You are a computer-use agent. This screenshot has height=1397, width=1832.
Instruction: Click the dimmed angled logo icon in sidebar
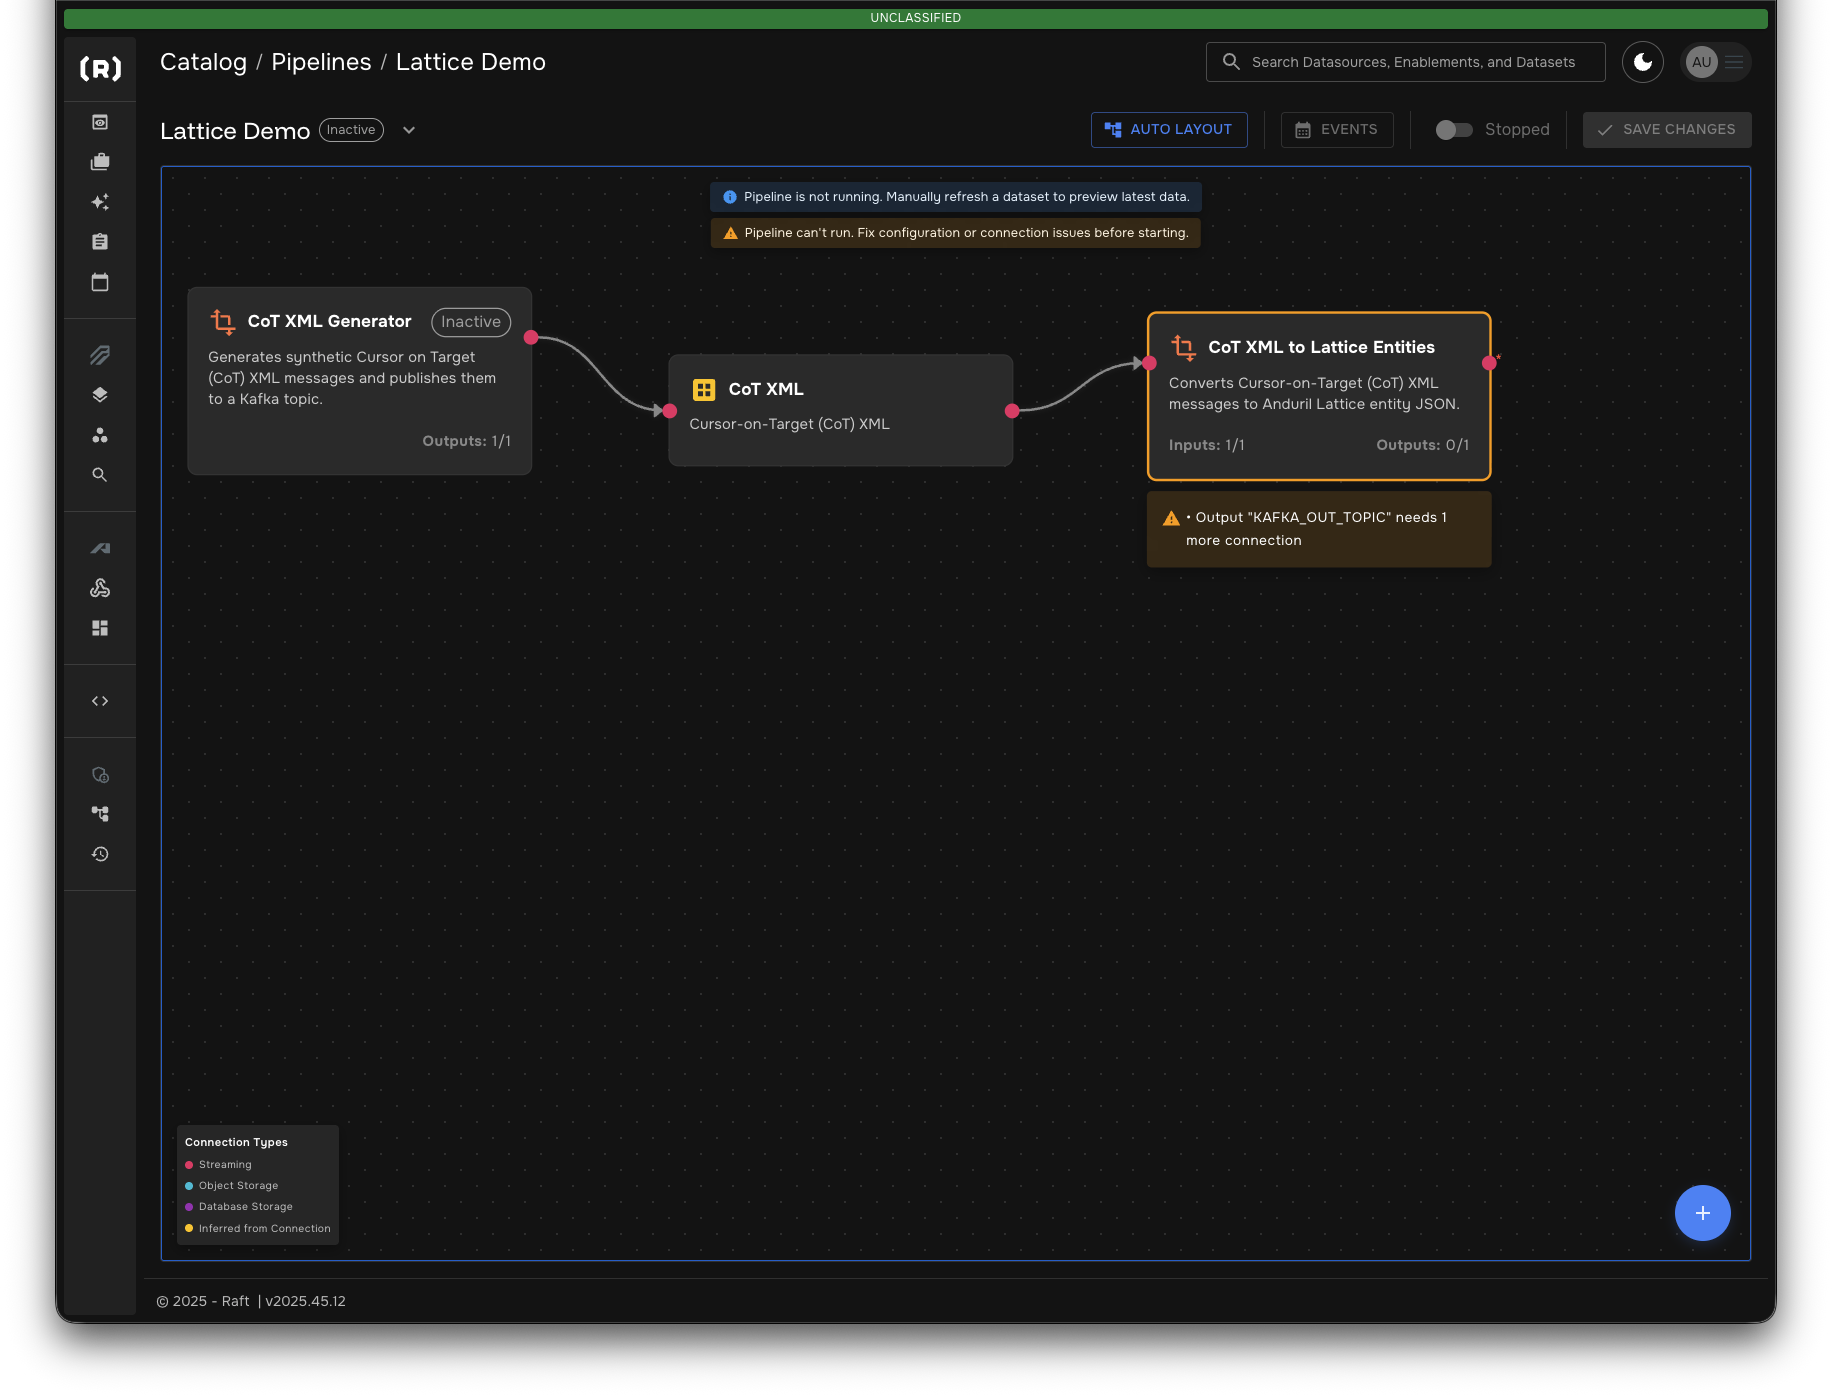click(x=100, y=548)
